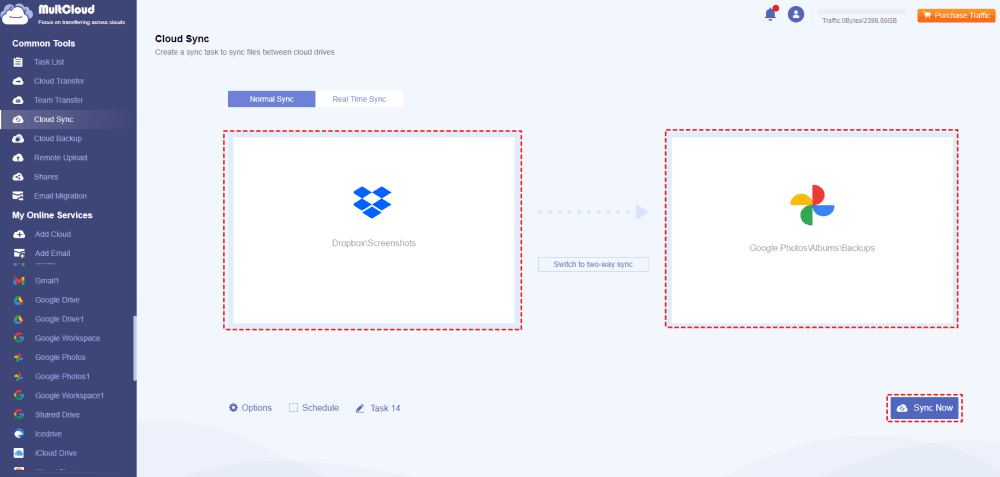Click the Email Migration icon
1000x477 pixels.
click(x=18, y=196)
